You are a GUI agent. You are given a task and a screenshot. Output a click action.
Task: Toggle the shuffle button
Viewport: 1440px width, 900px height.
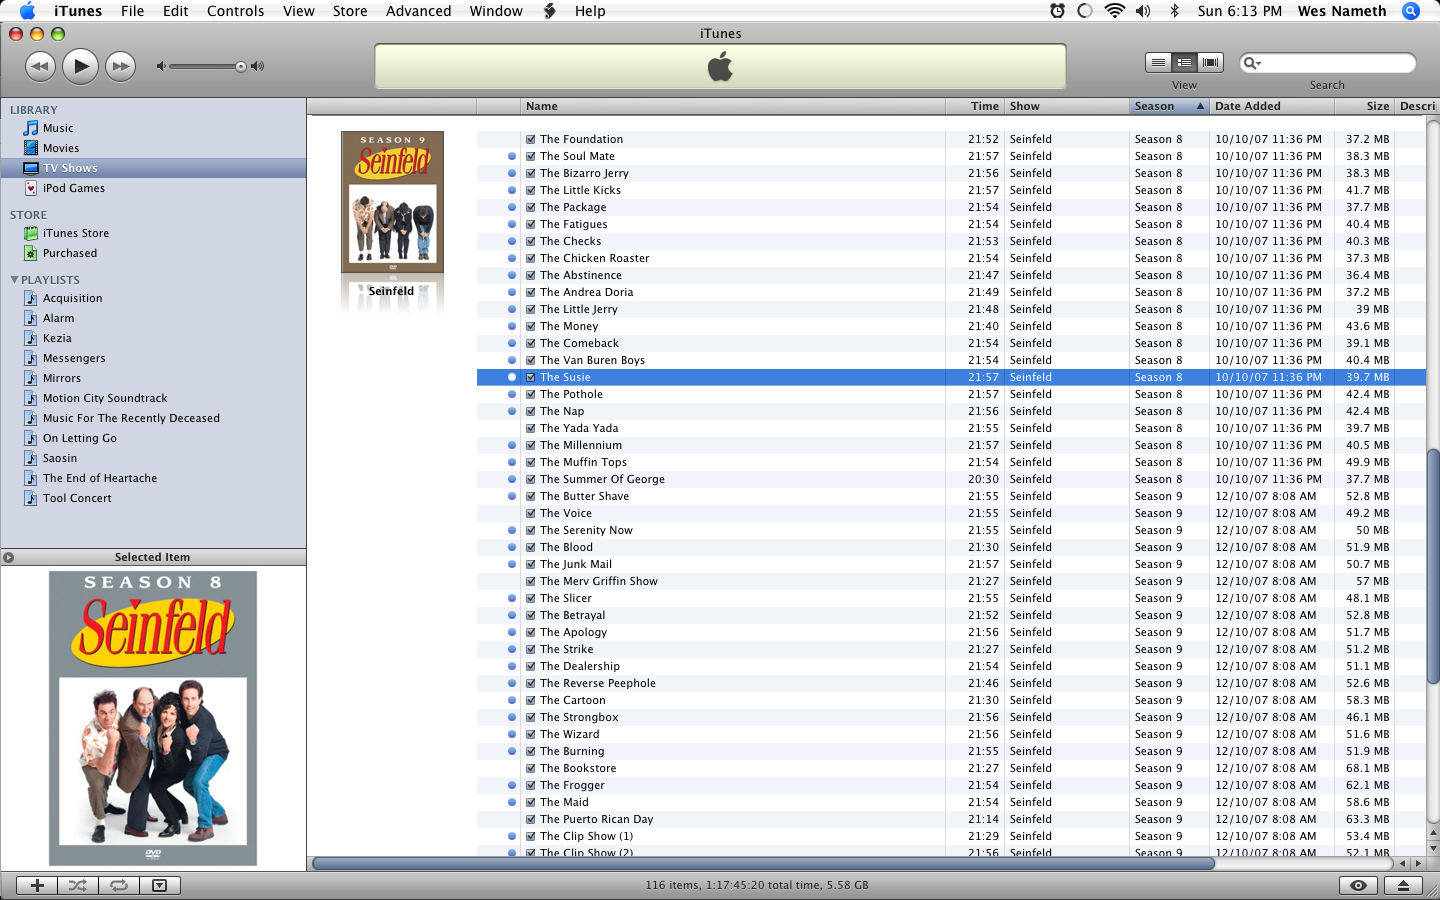pos(78,885)
